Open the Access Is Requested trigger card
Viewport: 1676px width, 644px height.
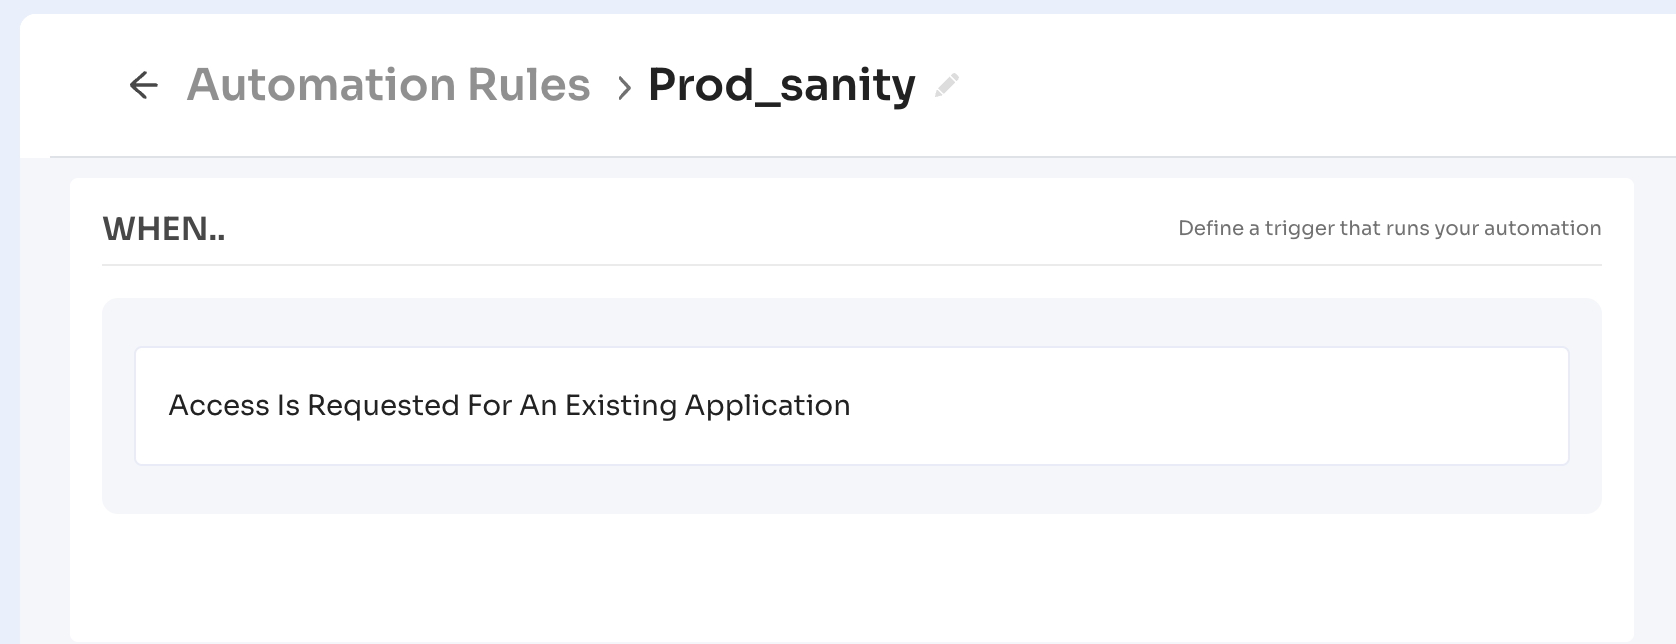[852, 406]
